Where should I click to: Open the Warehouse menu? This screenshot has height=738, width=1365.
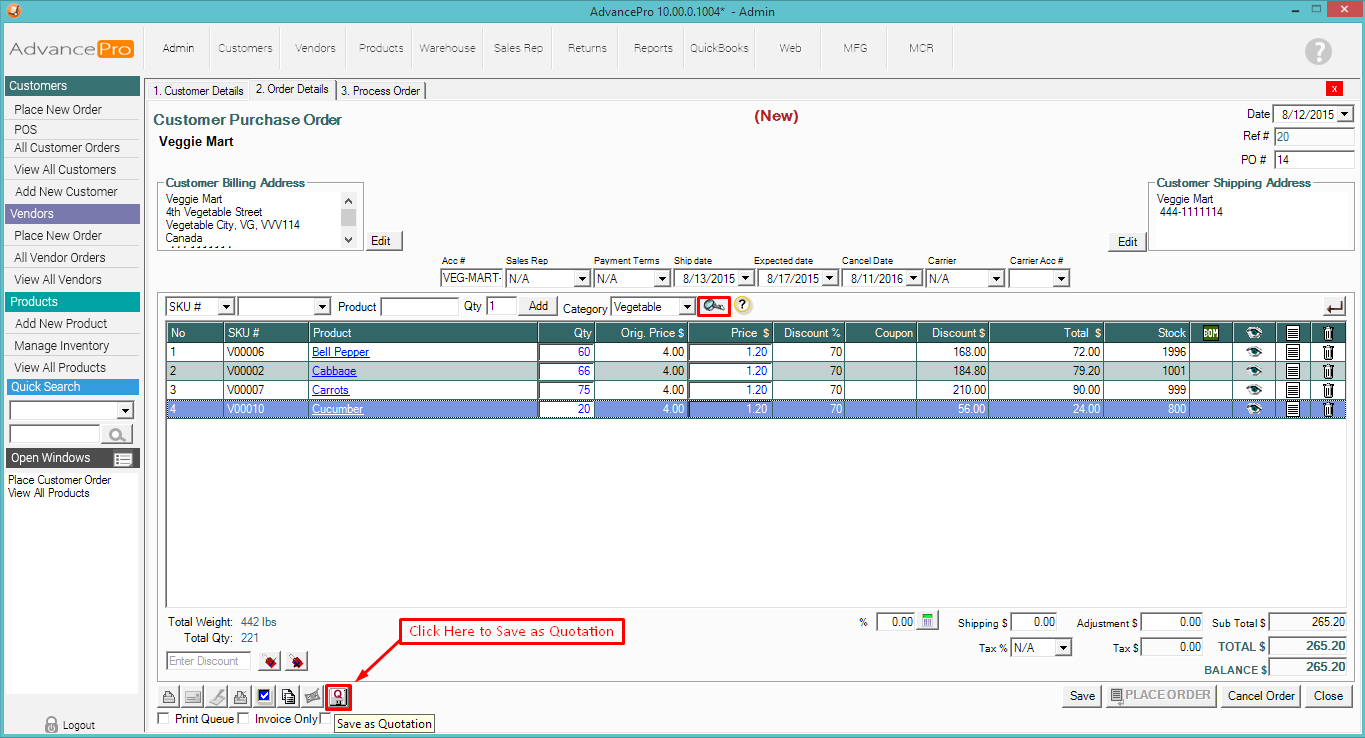coord(447,48)
